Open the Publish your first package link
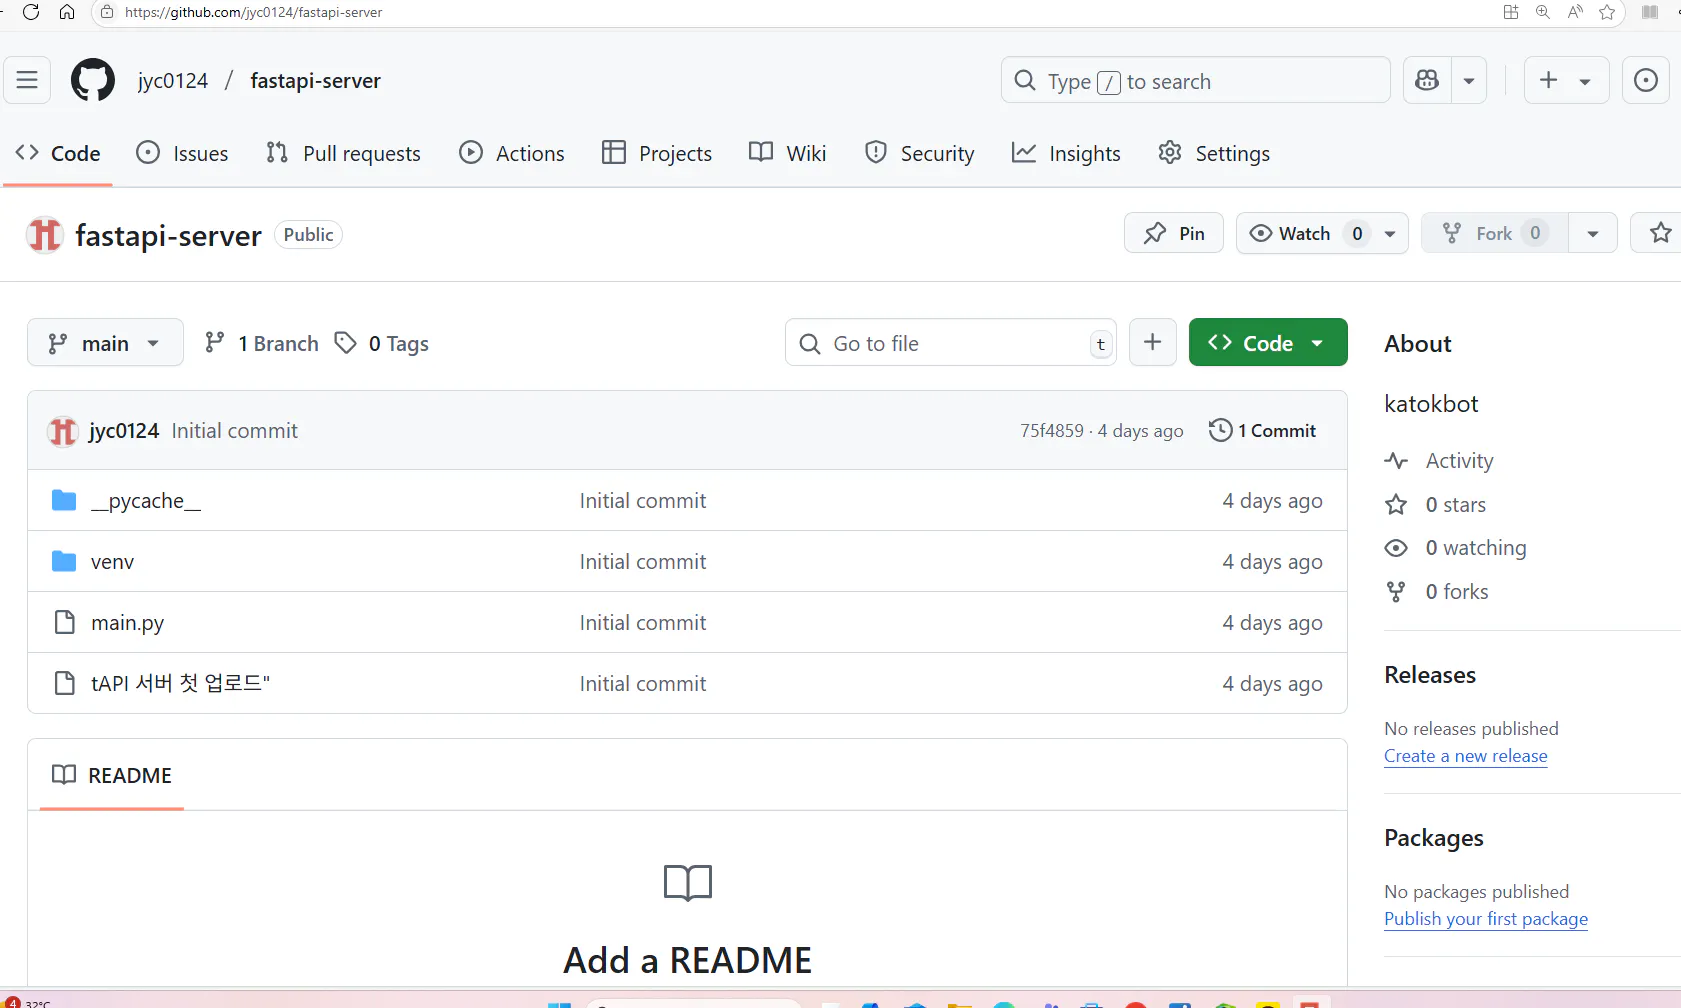This screenshot has width=1681, height=1008. 1486,919
